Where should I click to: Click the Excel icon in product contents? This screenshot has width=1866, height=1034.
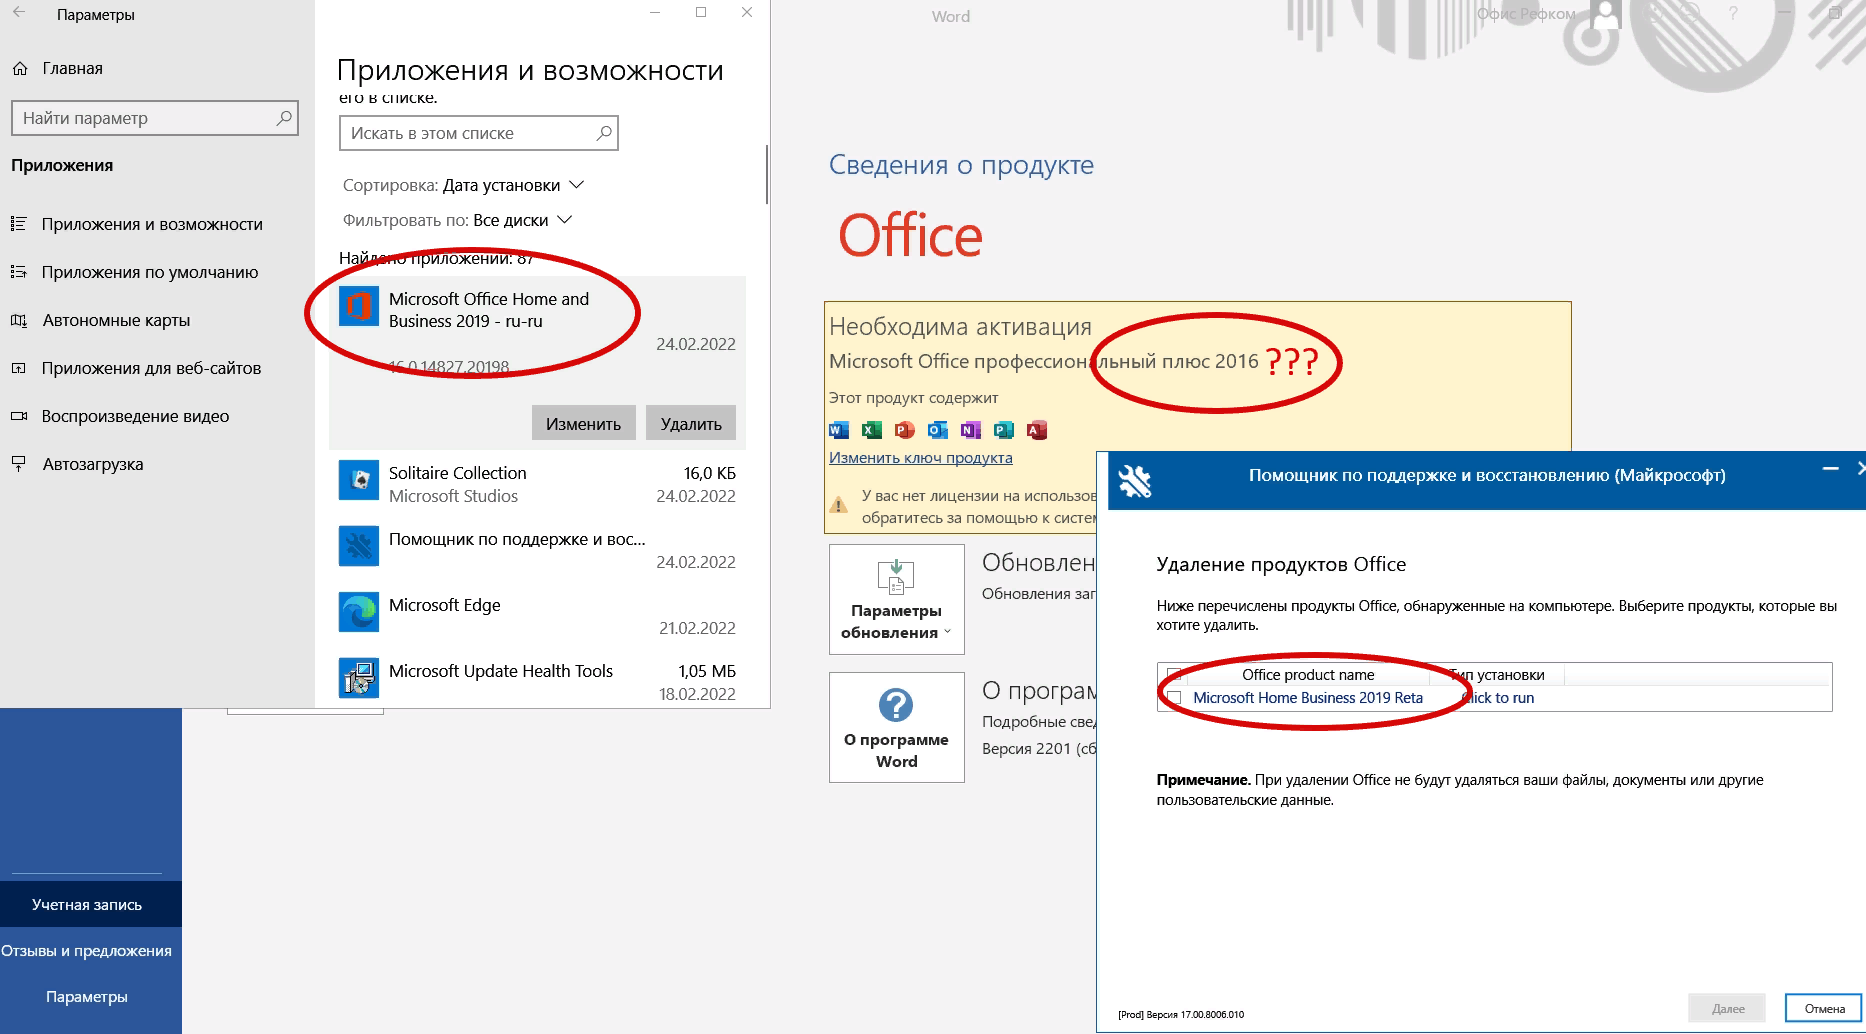click(872, 430)
